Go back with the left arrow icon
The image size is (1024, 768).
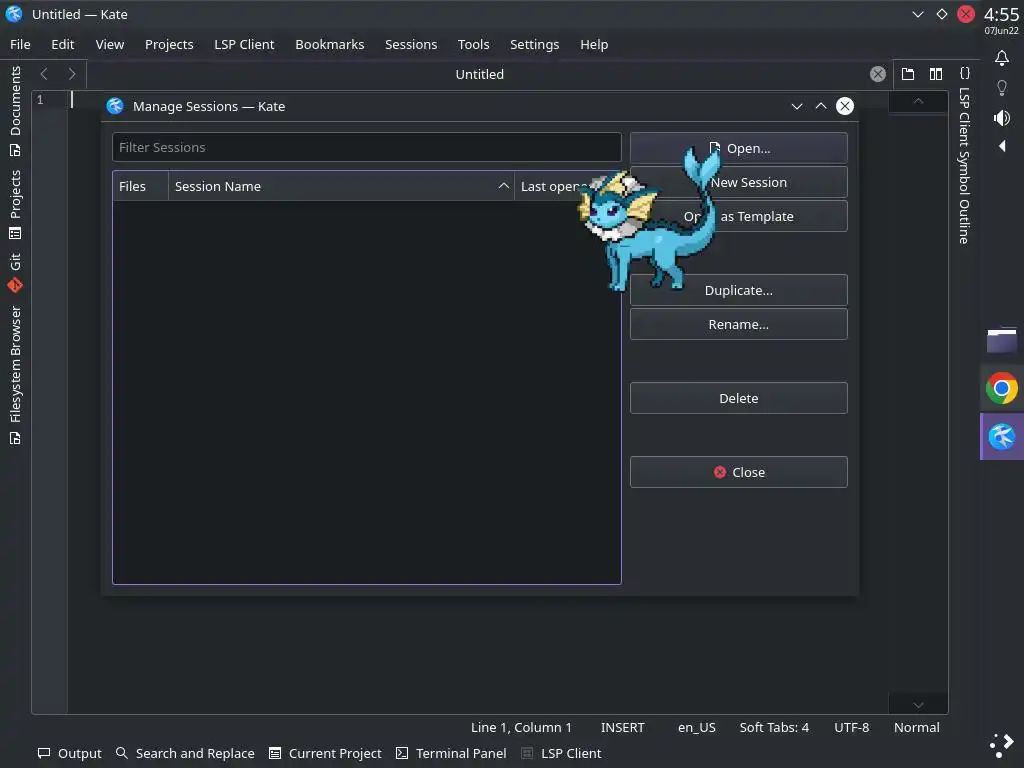(44, 74)
